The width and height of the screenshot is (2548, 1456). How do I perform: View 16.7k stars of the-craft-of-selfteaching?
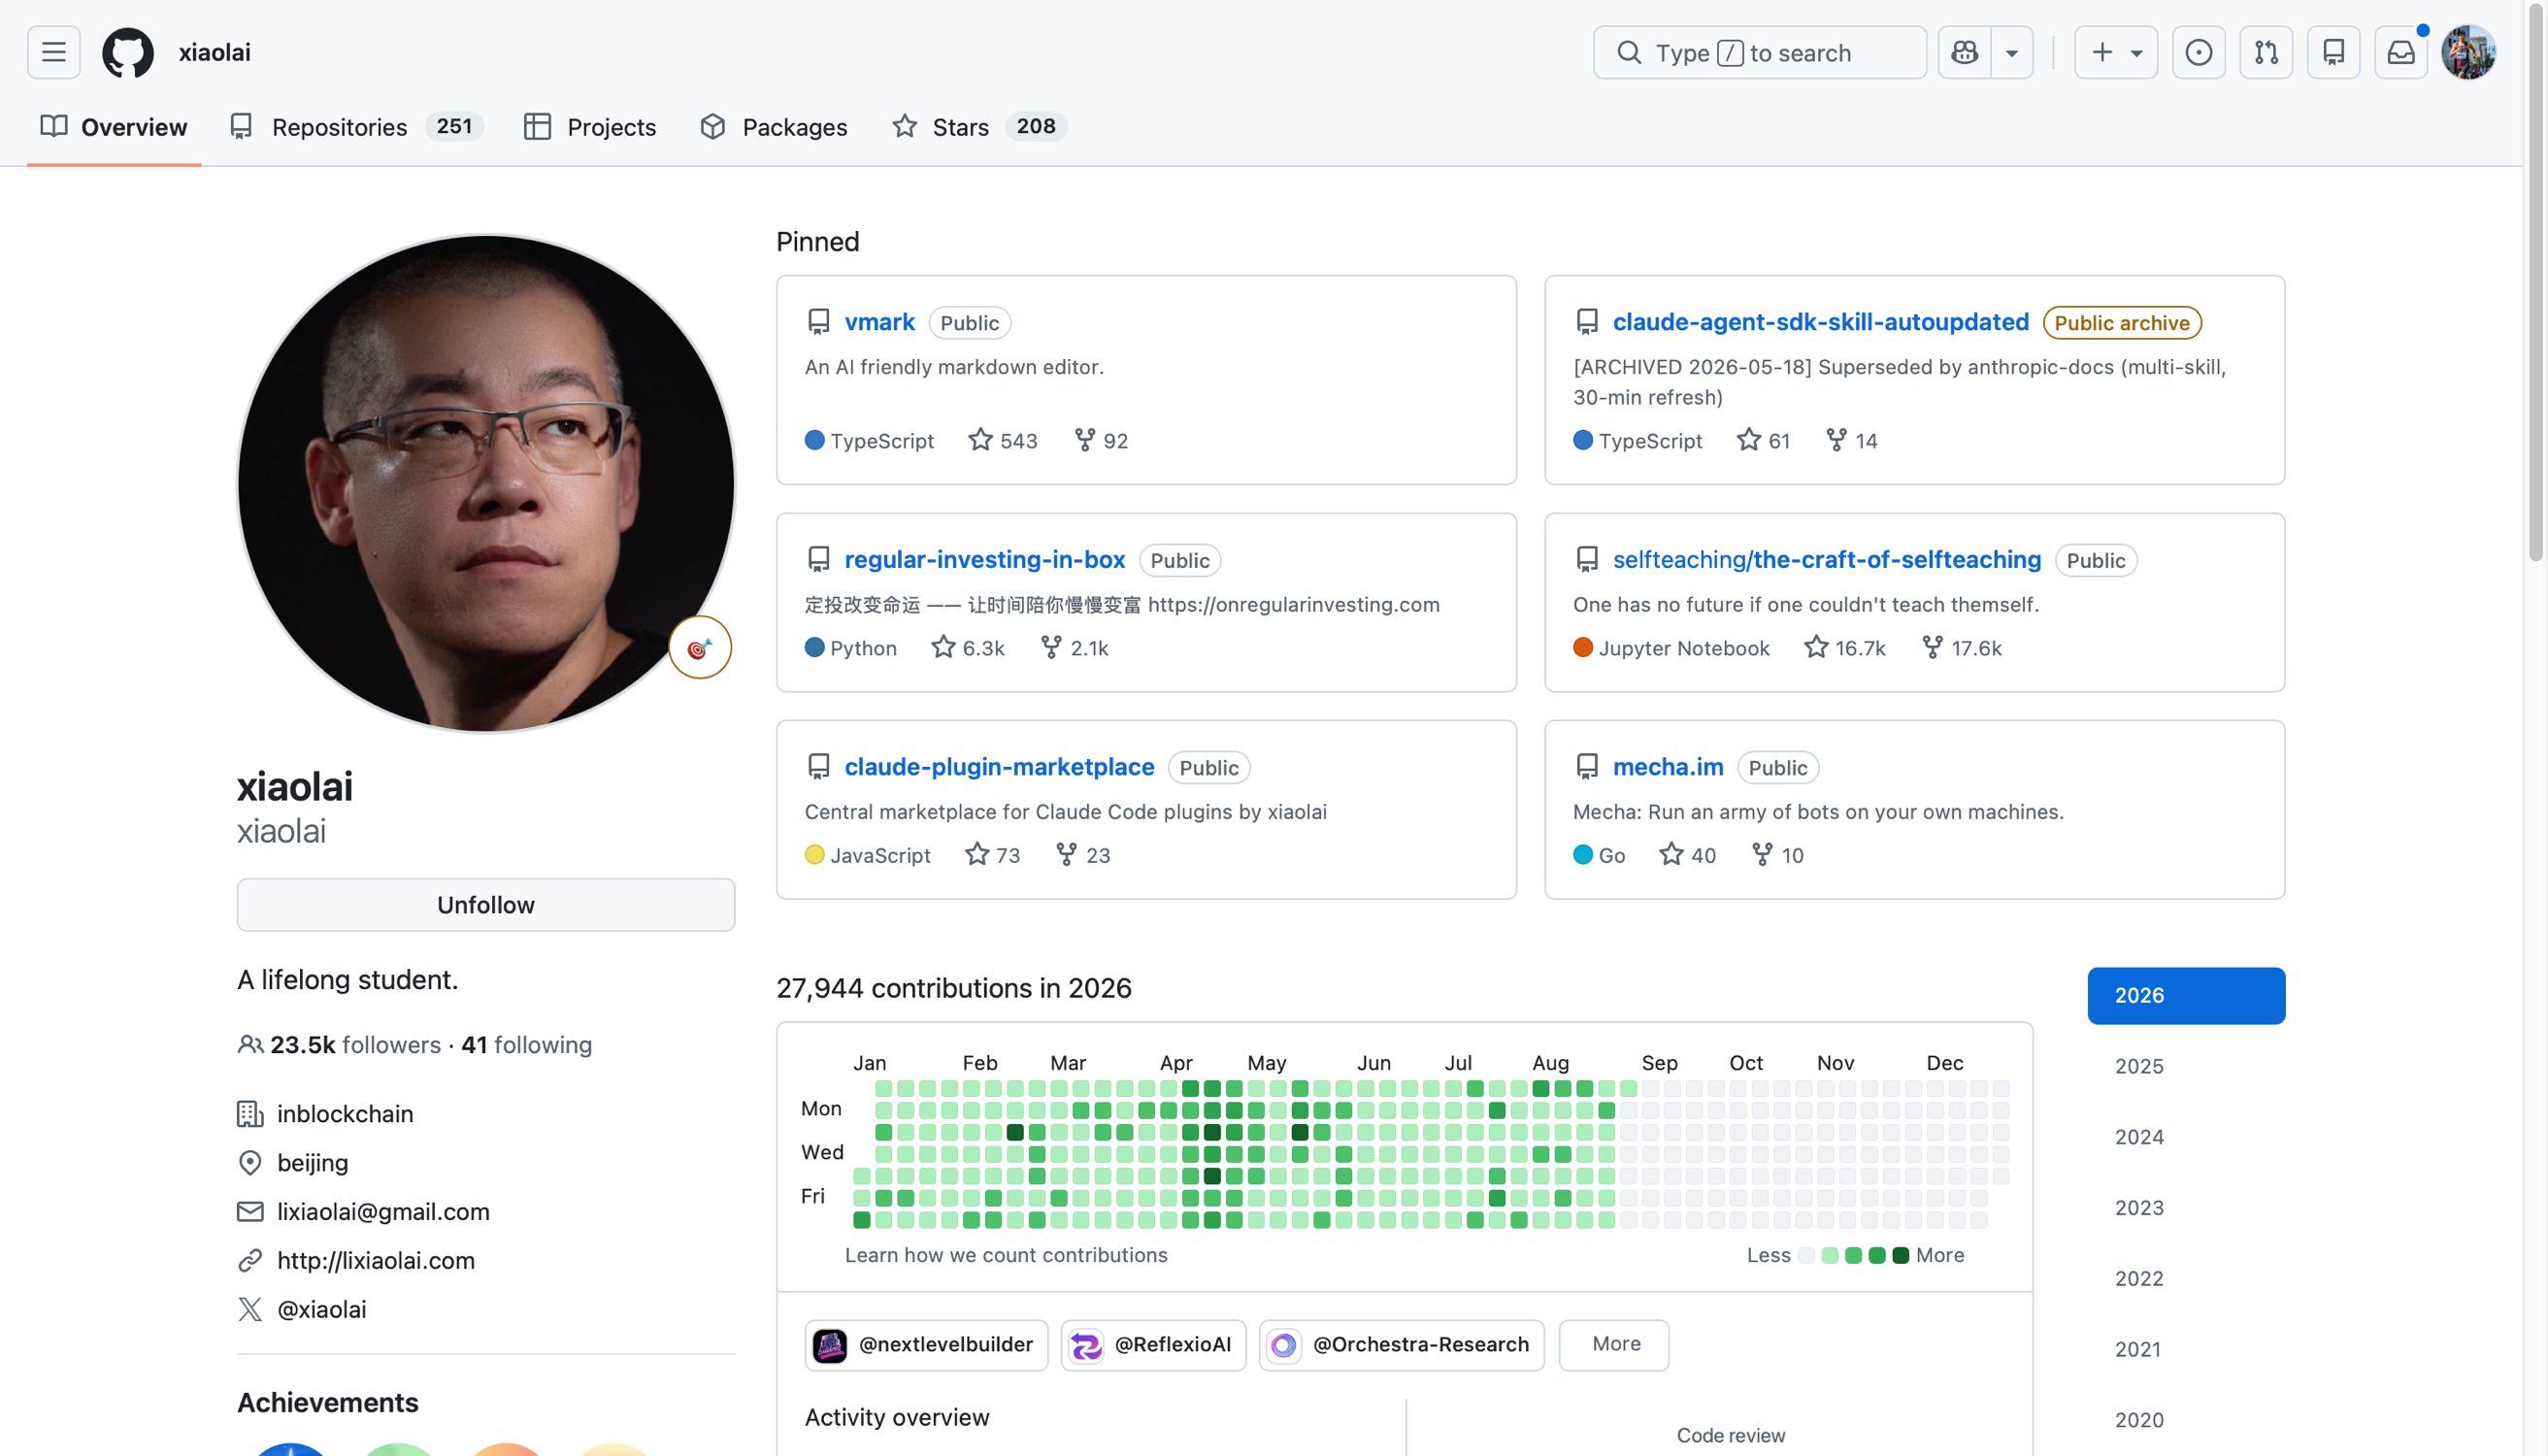coord(1845,648)
